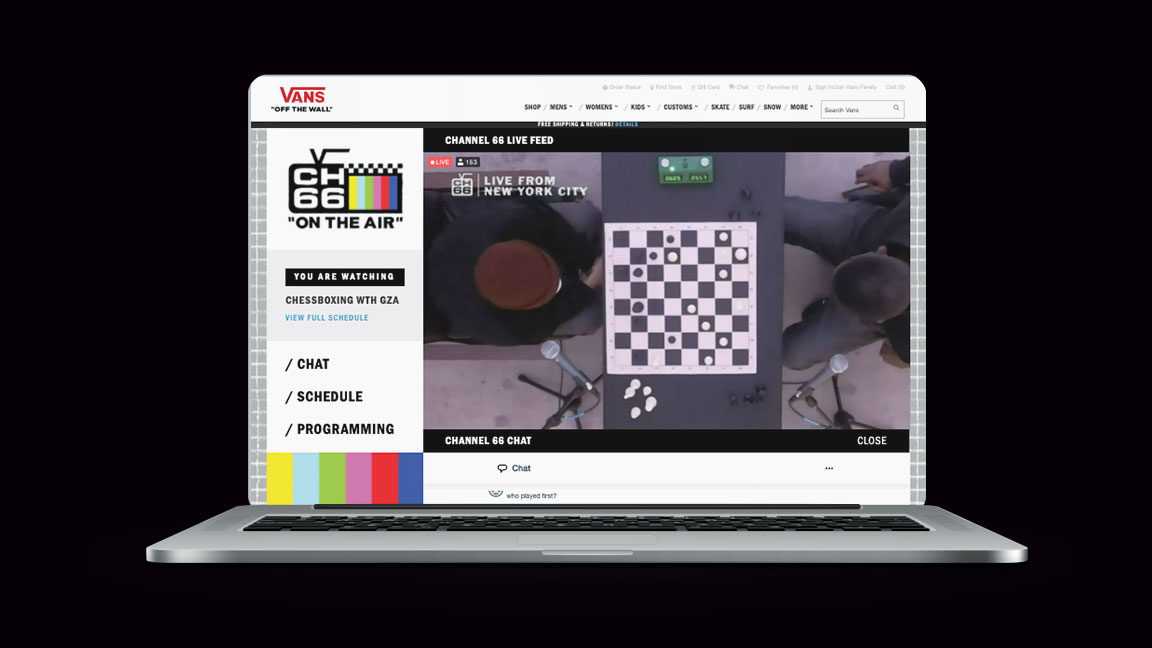Click the Gift Card icon

point(693,87)
